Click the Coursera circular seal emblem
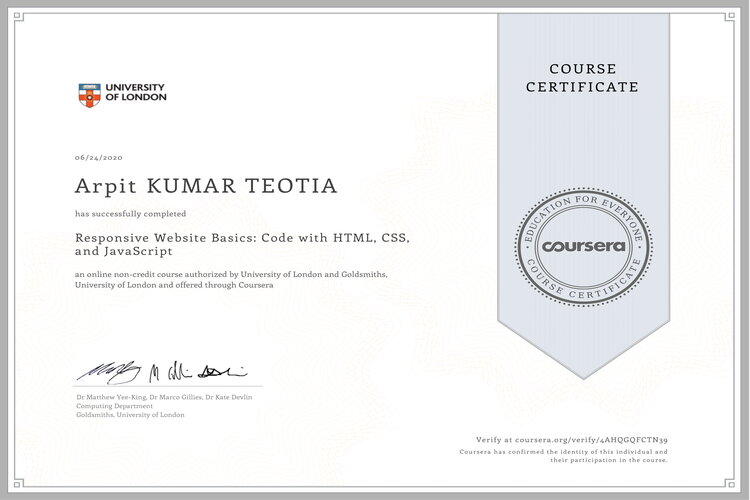This screenshot has width=750, height=500. coord(583,245)
